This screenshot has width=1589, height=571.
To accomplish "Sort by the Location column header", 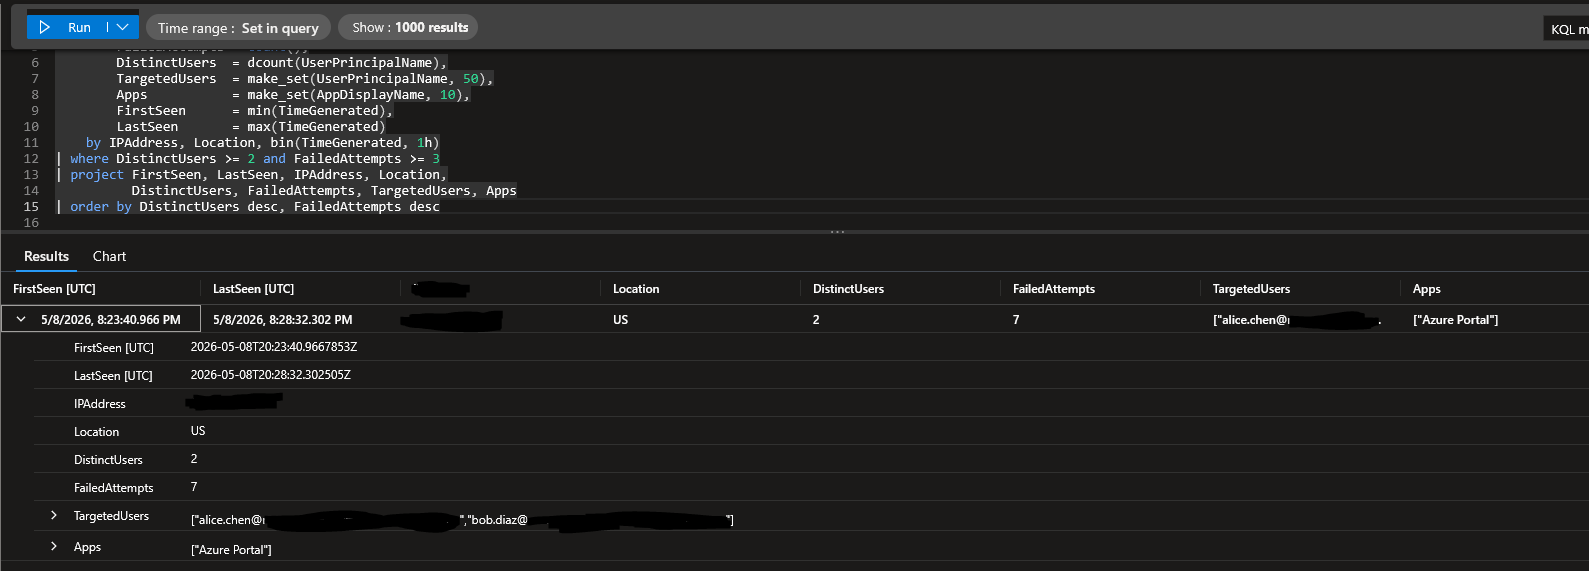I will (x=636, y=289).
